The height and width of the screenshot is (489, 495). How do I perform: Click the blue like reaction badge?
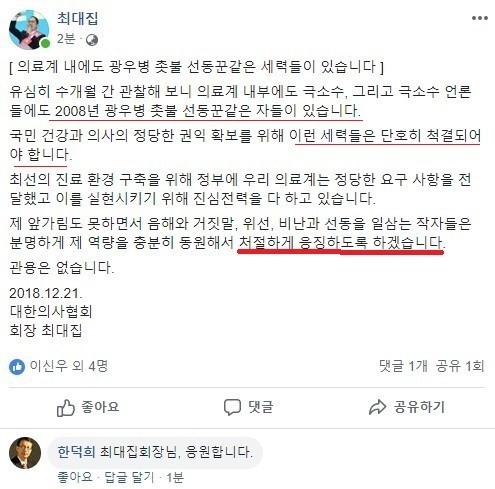[17, 367]
